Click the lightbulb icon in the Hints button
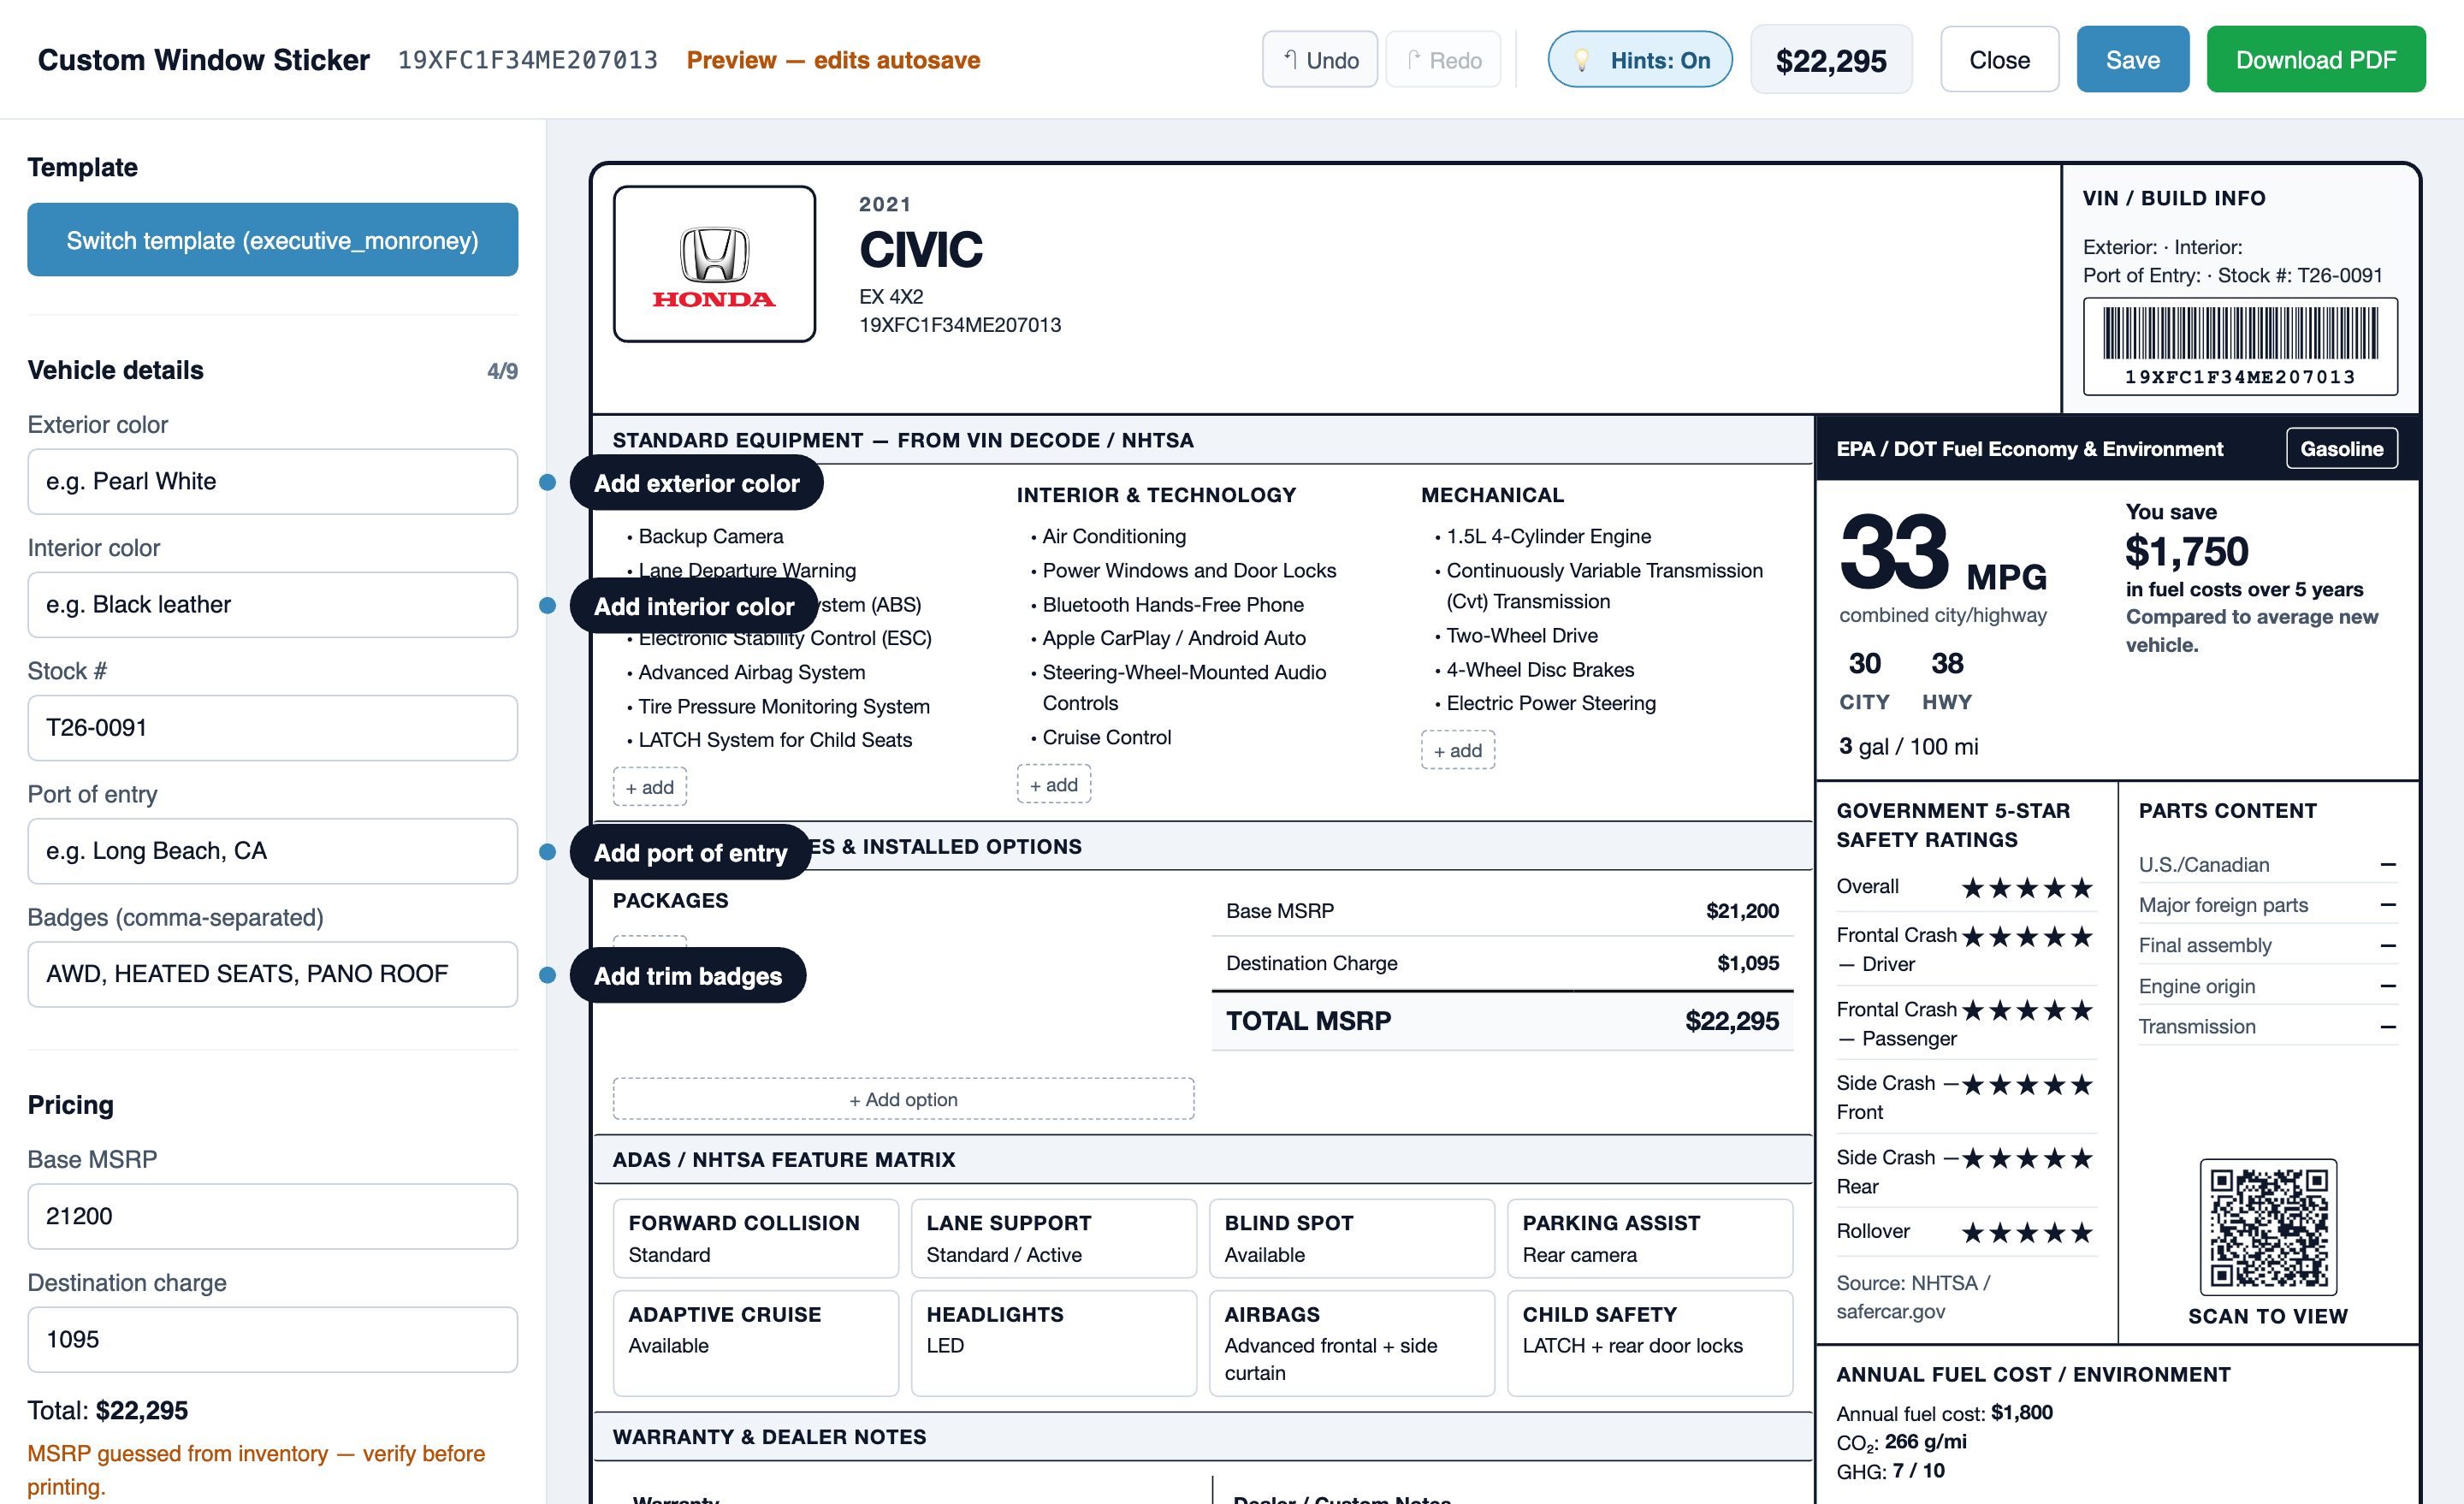Image resolution: width=2464 pixels, height=1504 pixels. pos(1583,60)
